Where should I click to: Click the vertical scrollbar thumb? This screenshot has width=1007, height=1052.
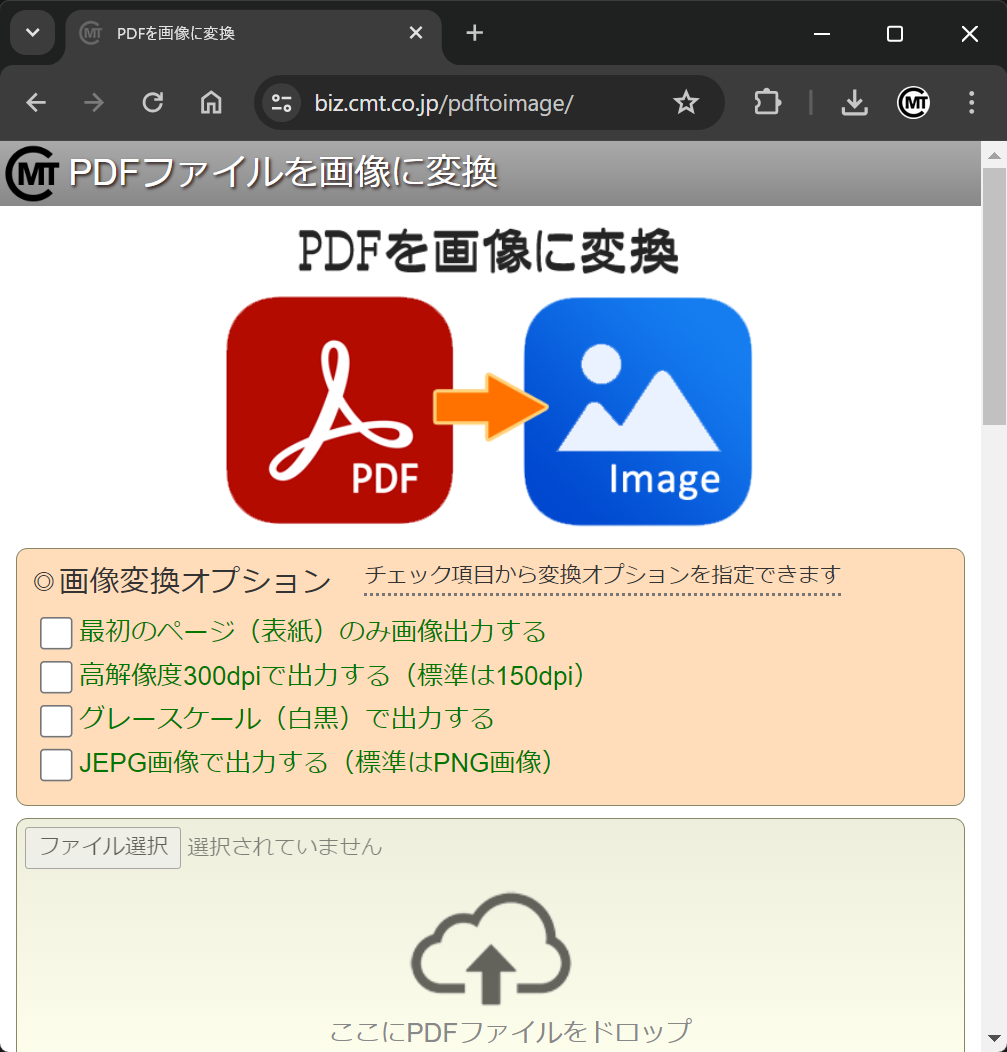[994, 297]
